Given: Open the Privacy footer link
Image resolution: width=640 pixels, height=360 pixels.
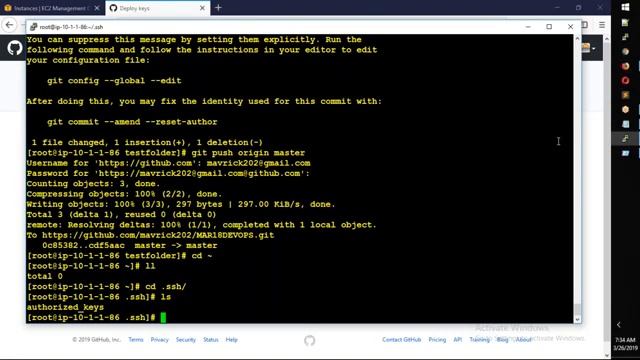Looking at the screenshot, I should (159, 340).
